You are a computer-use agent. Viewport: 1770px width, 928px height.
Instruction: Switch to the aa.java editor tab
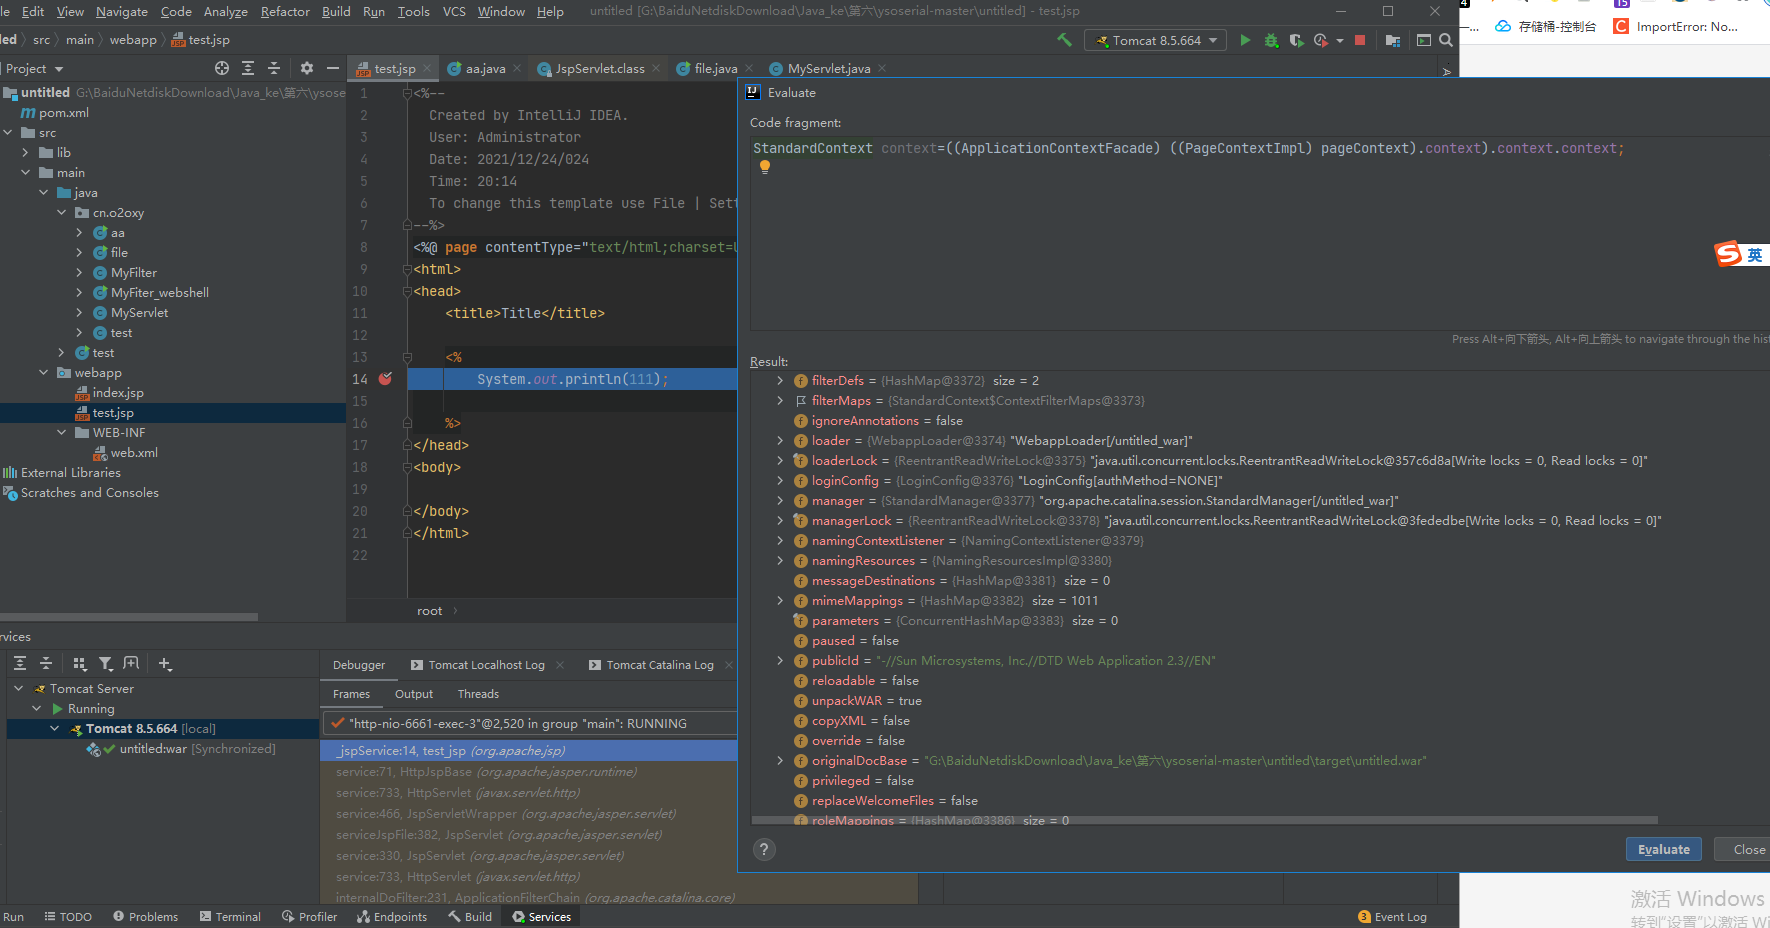(x=485, y=68)
